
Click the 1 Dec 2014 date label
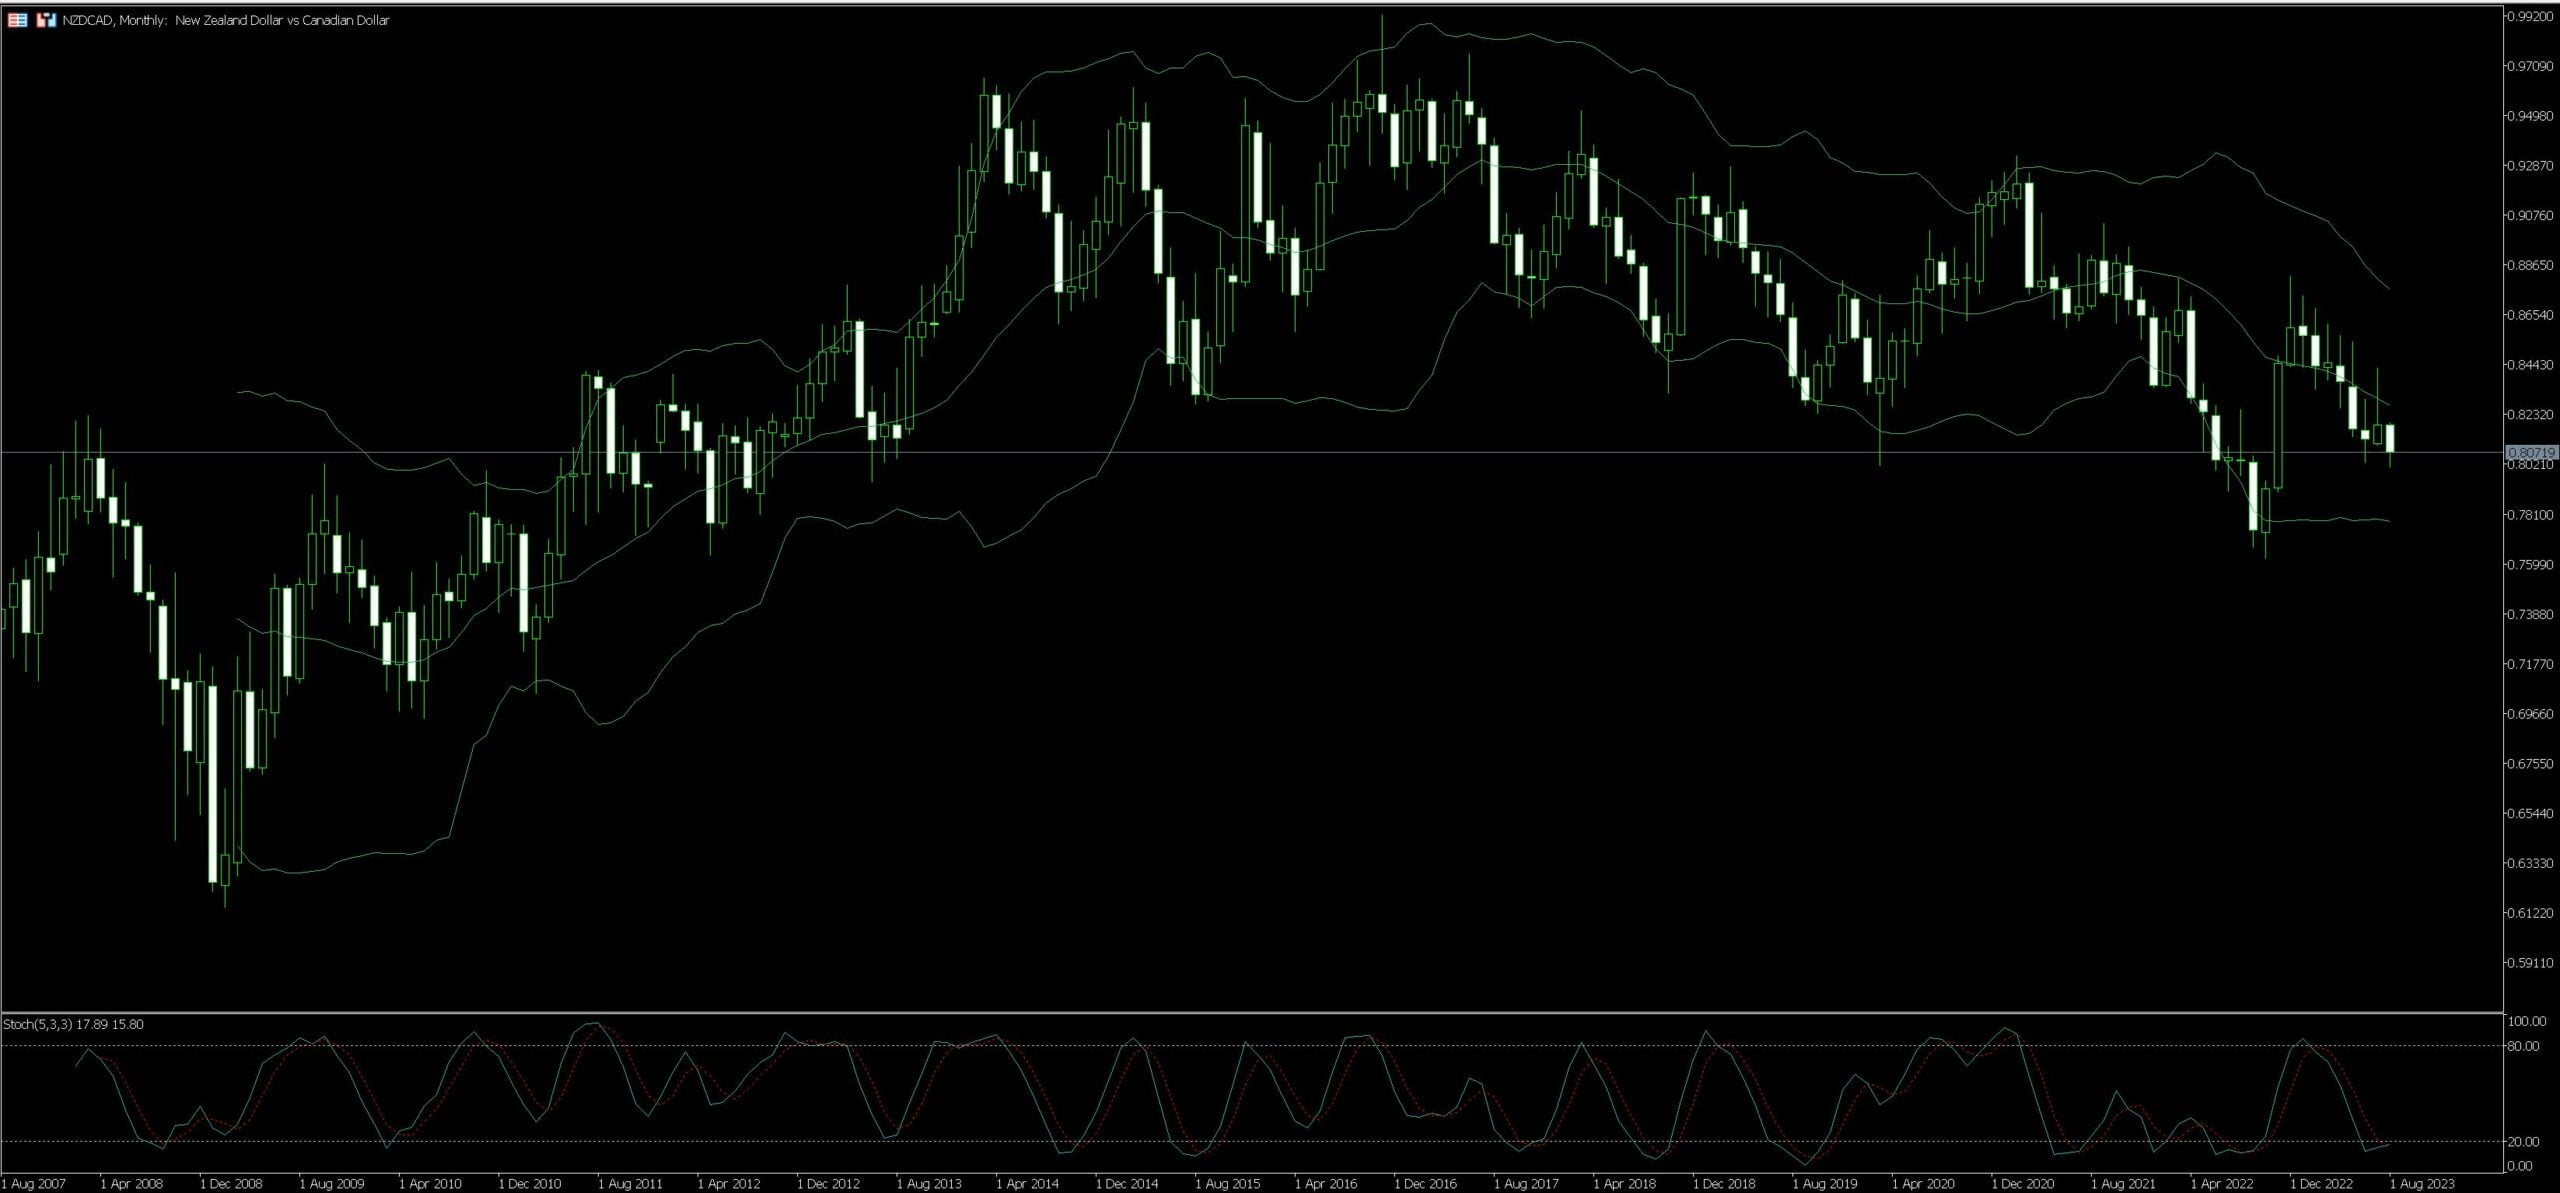[x=1126, y=1182]
